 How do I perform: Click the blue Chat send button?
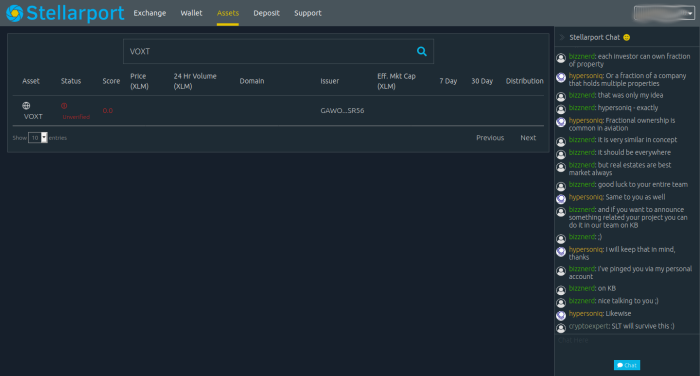[627, 365]
